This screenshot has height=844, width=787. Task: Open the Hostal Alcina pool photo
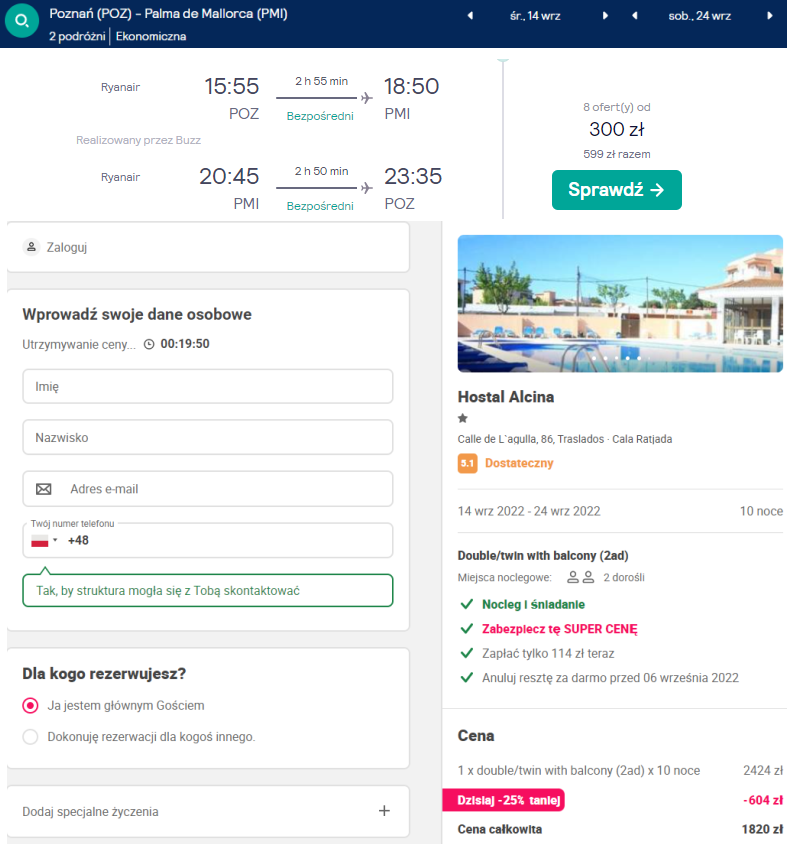[x=619, y=303]
